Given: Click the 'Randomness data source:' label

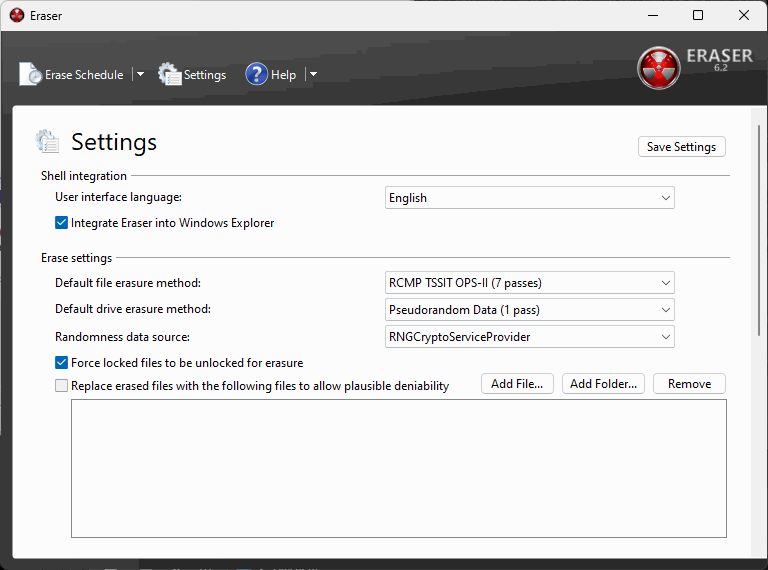Looking at the screenshot, I should [x=122, y=337].
